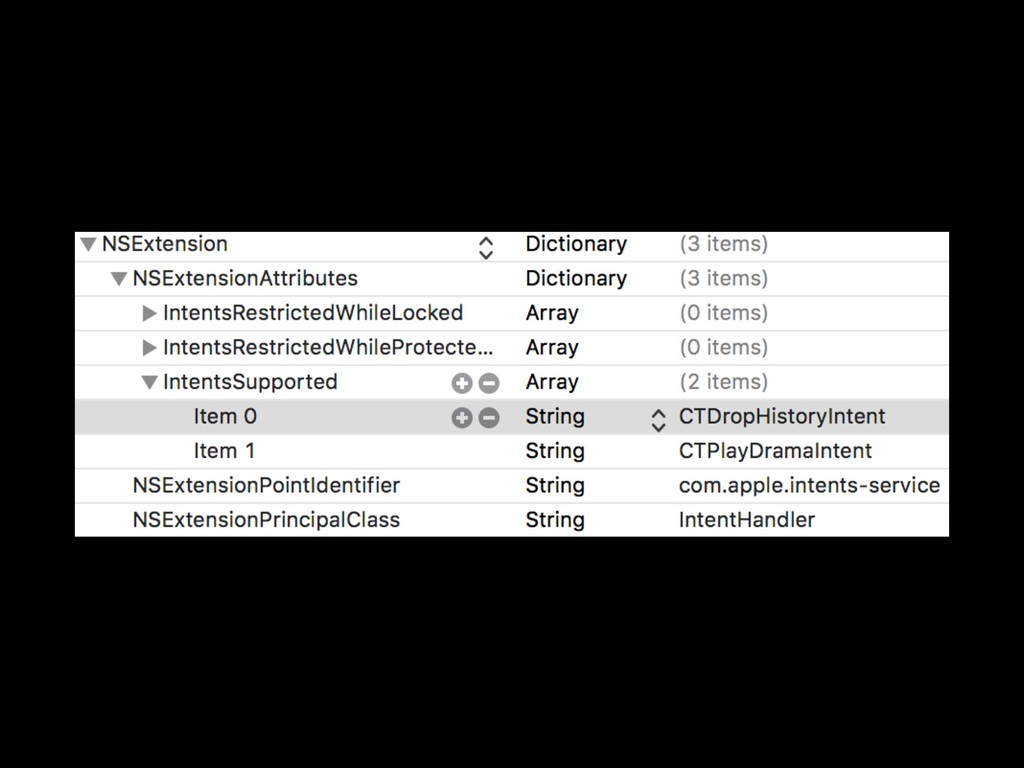This screenshot has width=1024, height=768.
Task: Select the Item 1 row
Action: [x=512, y=451]
